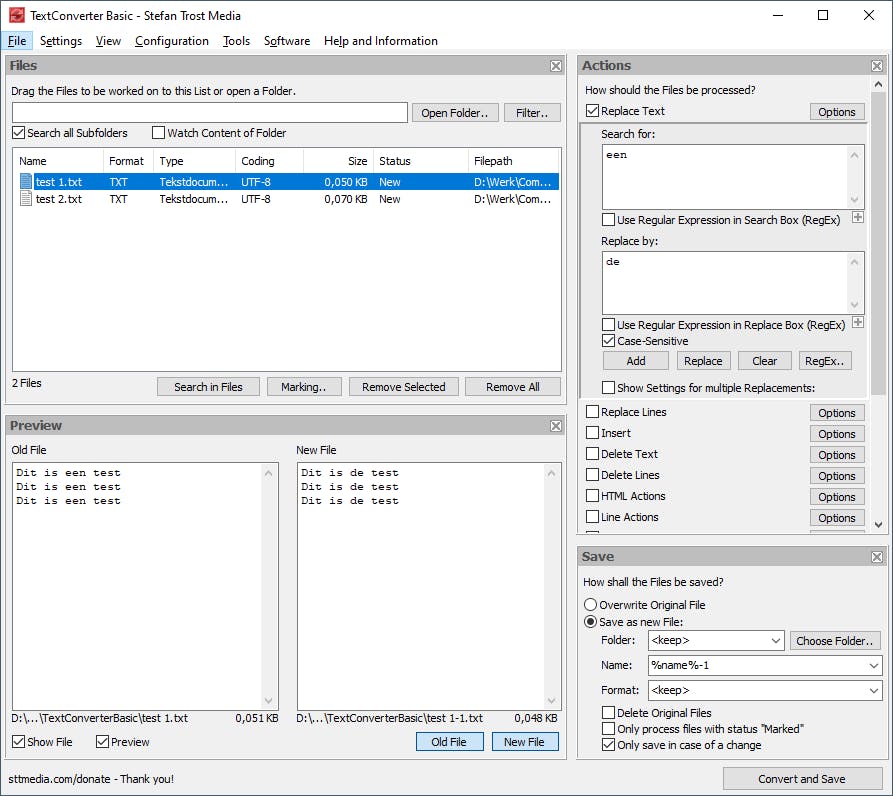This screenshot has width=893, height=796.
Task: Click the New File preview button
Action: [x=525, y=741]
